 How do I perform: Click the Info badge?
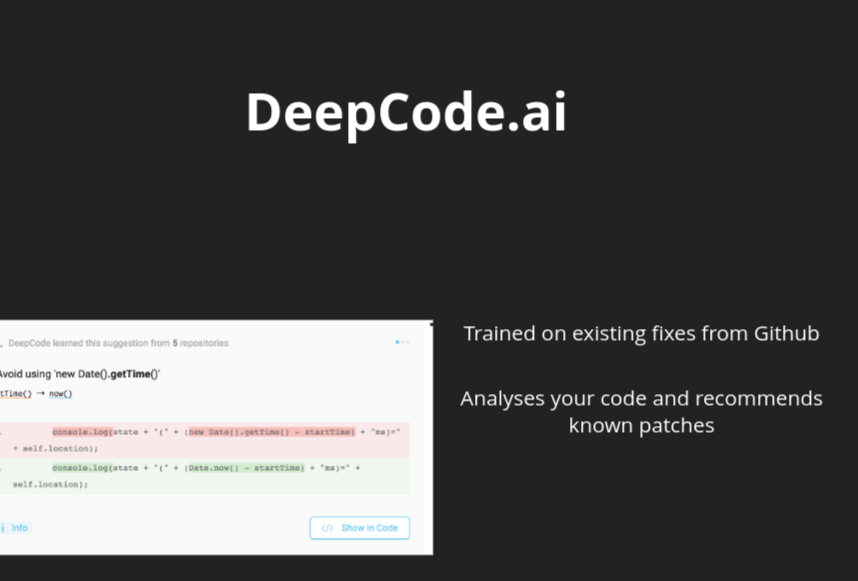(x=16, y=528)
